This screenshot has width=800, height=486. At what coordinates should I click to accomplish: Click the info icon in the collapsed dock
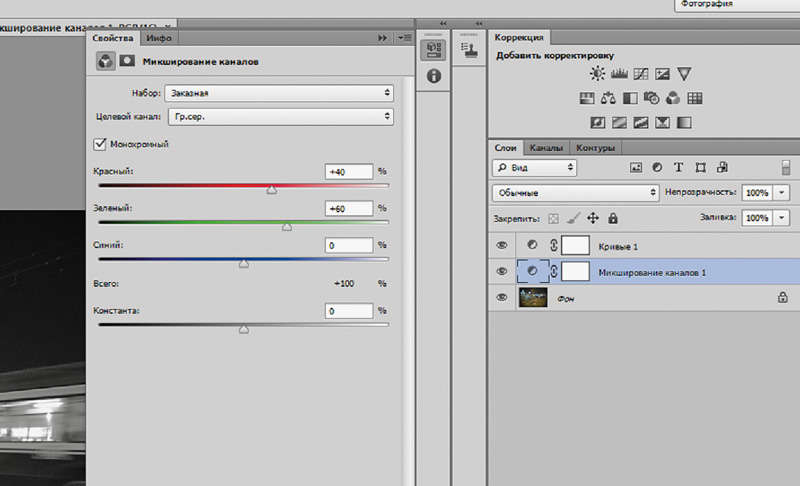pos(433,76)
